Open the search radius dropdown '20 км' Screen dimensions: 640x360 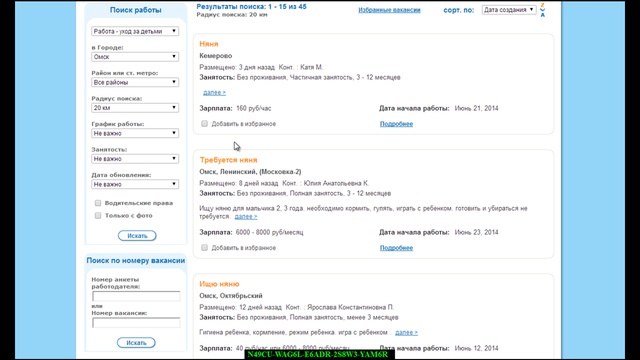coord(135,108)
